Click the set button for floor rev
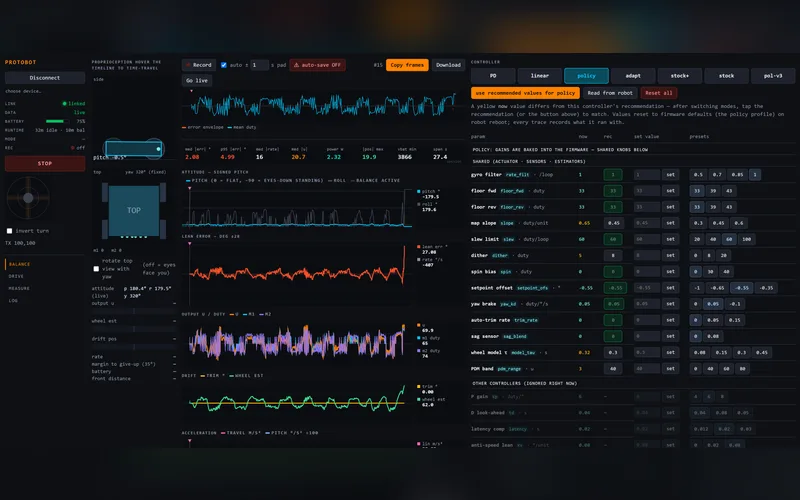Image resolution: width=800 pixels, height=500 pixels. click(670, 207)
